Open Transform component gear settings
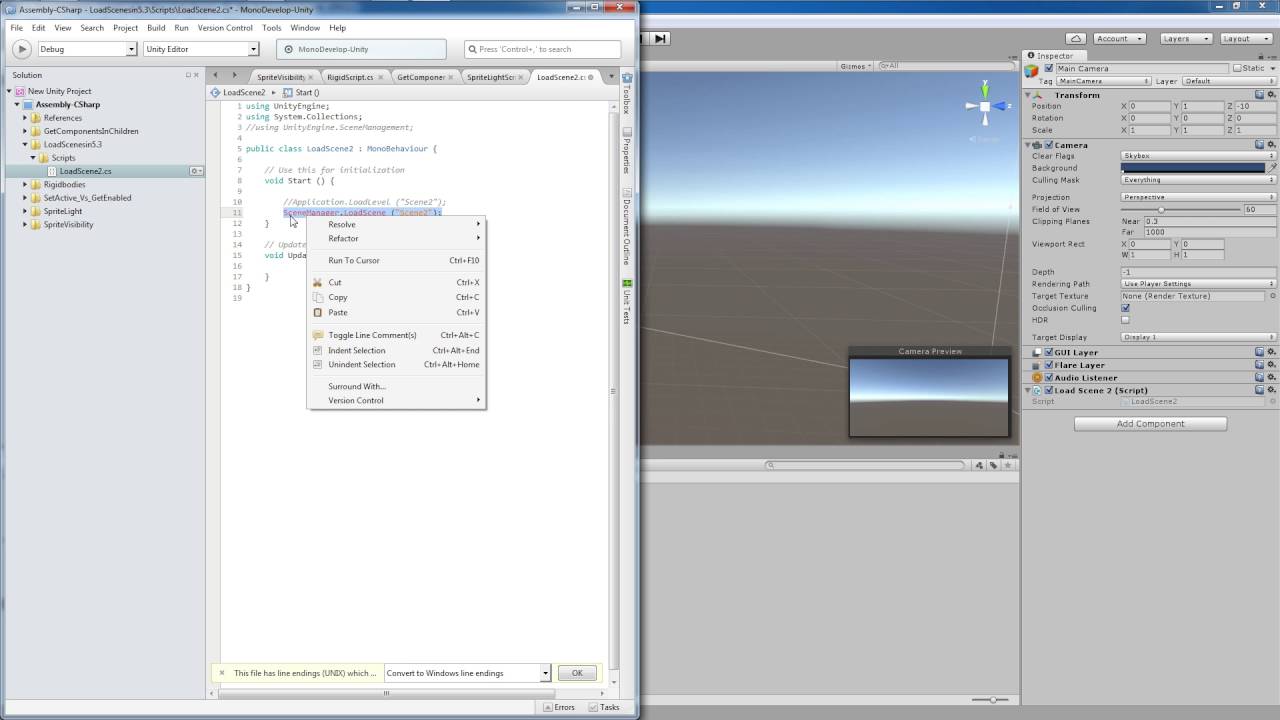This screenshot has width=1280, height=720. [x=1271, y=95]
